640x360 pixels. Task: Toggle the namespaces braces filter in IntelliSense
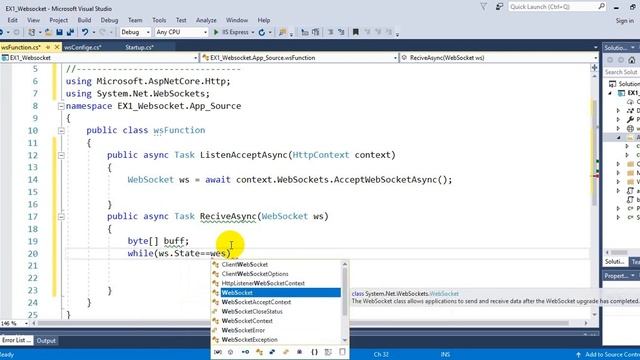click(314, 352)
